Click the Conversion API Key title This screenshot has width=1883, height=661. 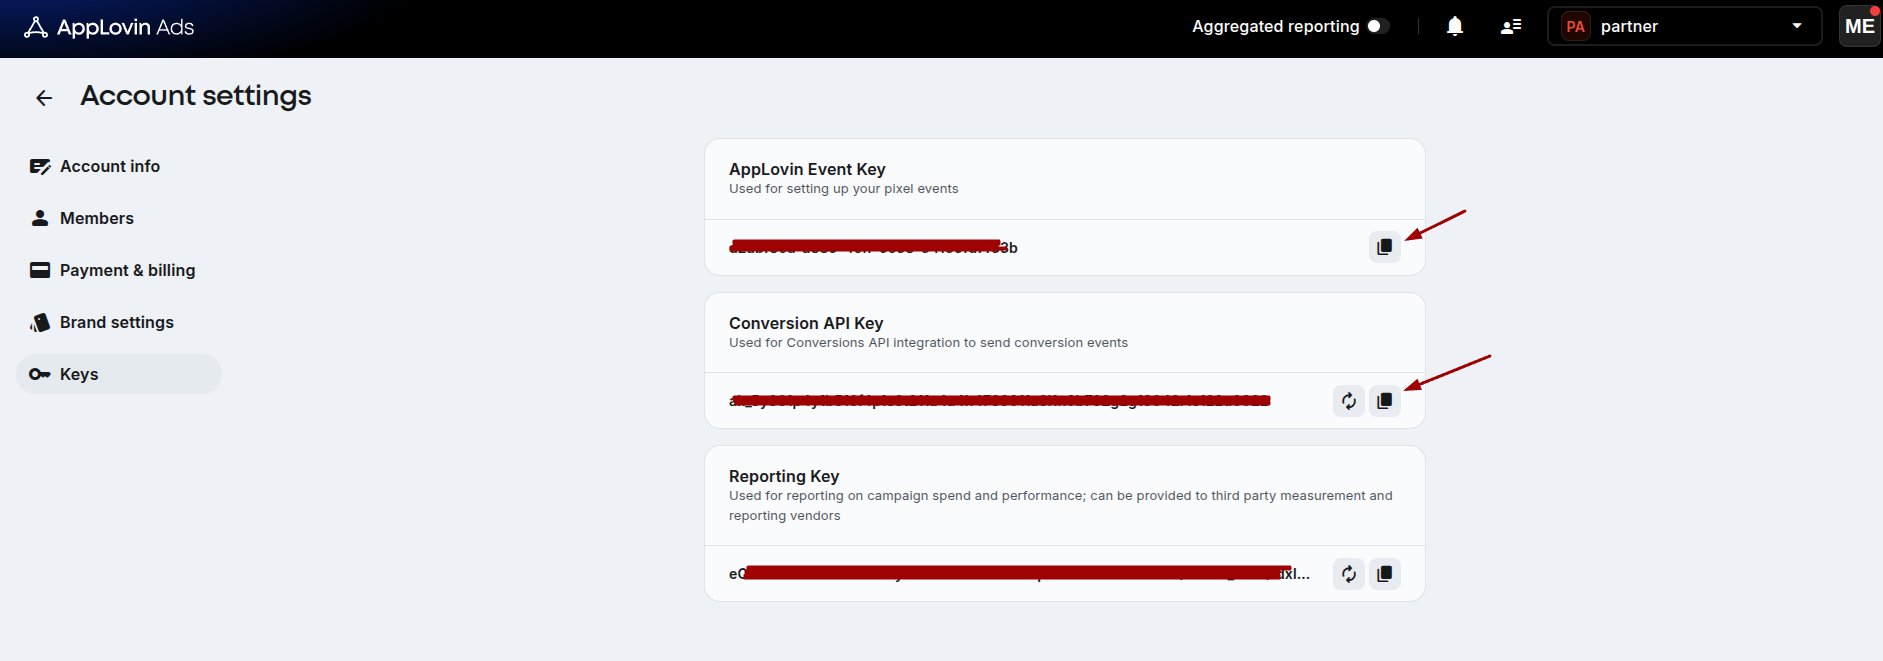point(806,323)
